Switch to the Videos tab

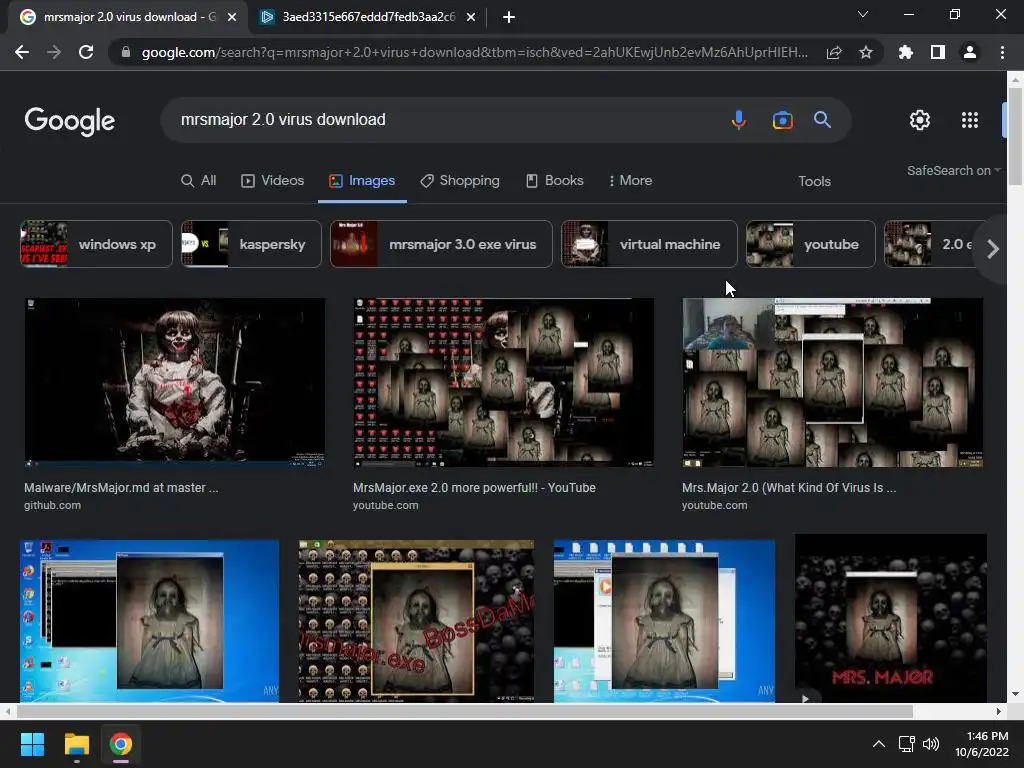pos(273,181)
